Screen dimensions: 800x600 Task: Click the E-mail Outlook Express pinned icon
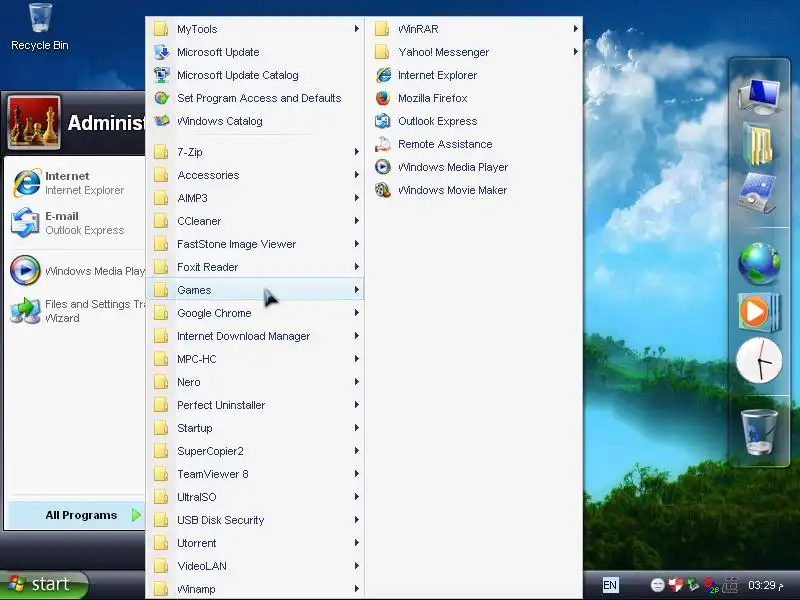[x=26, y=223]
